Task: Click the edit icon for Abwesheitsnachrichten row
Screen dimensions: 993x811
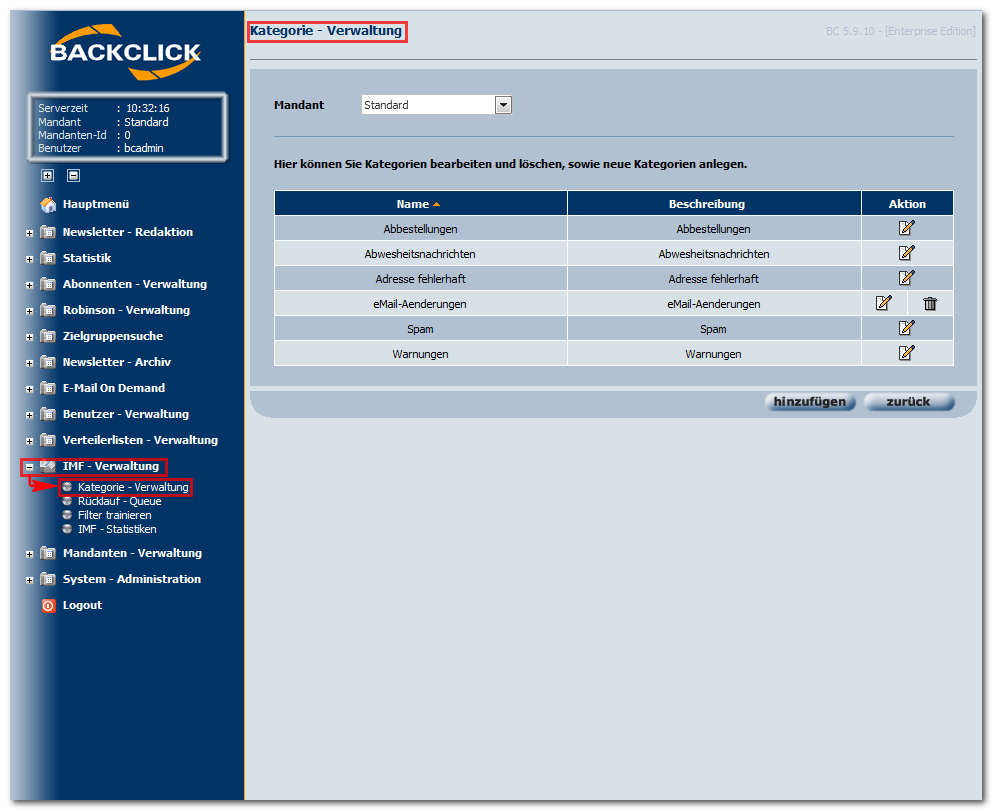Action: point(906,253)
